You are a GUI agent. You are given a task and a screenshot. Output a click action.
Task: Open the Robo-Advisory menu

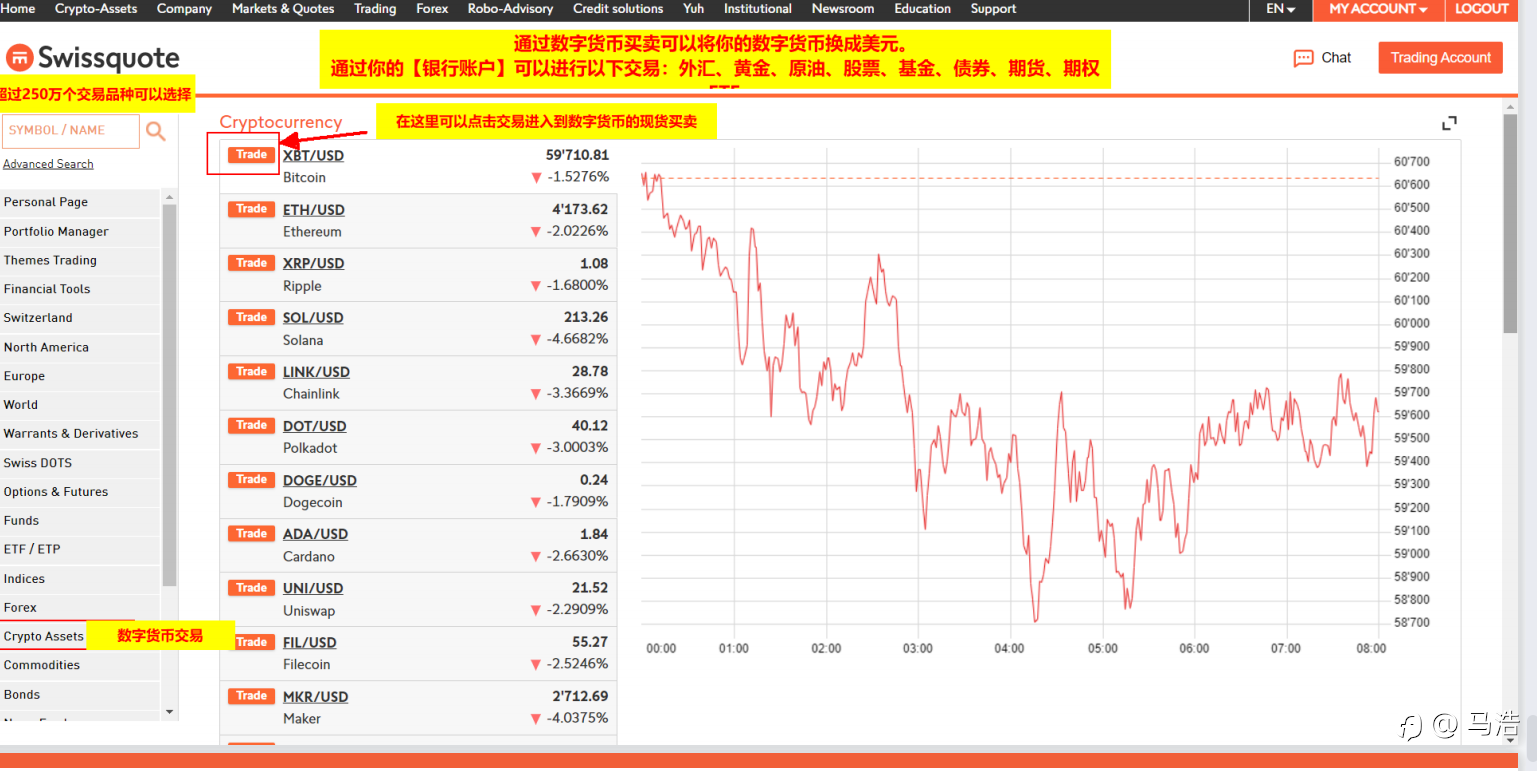point(510,9)
